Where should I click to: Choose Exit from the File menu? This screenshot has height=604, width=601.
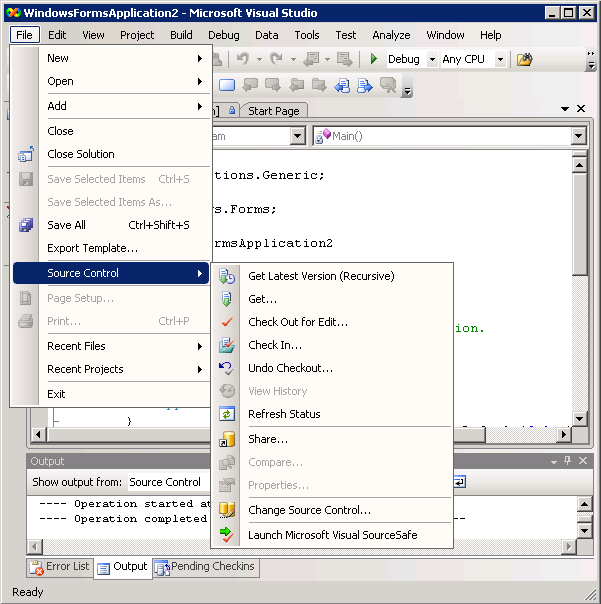56,394
